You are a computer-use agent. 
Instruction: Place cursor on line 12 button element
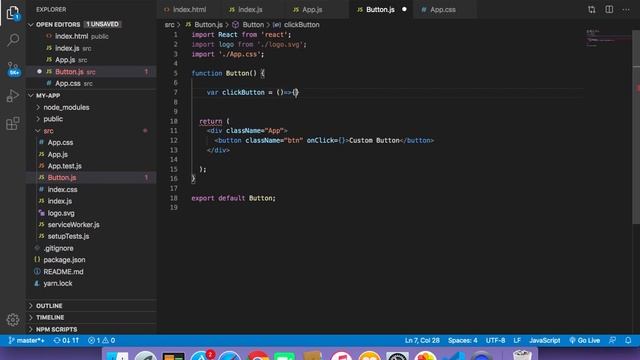(324, 140)
